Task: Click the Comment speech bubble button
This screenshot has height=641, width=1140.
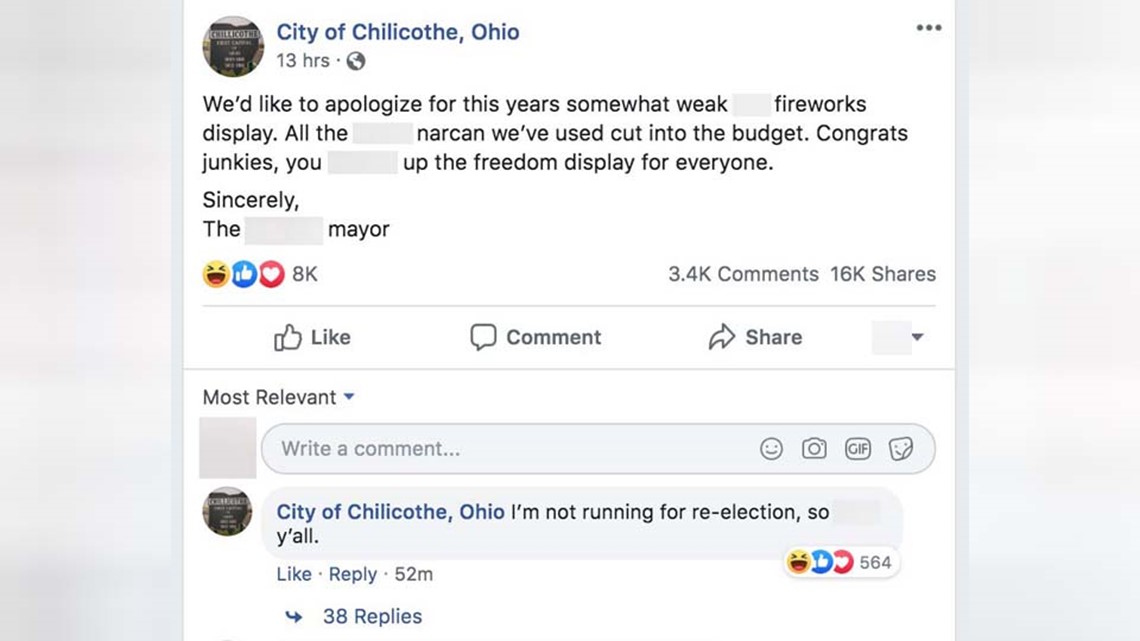Action: [536, 337]
